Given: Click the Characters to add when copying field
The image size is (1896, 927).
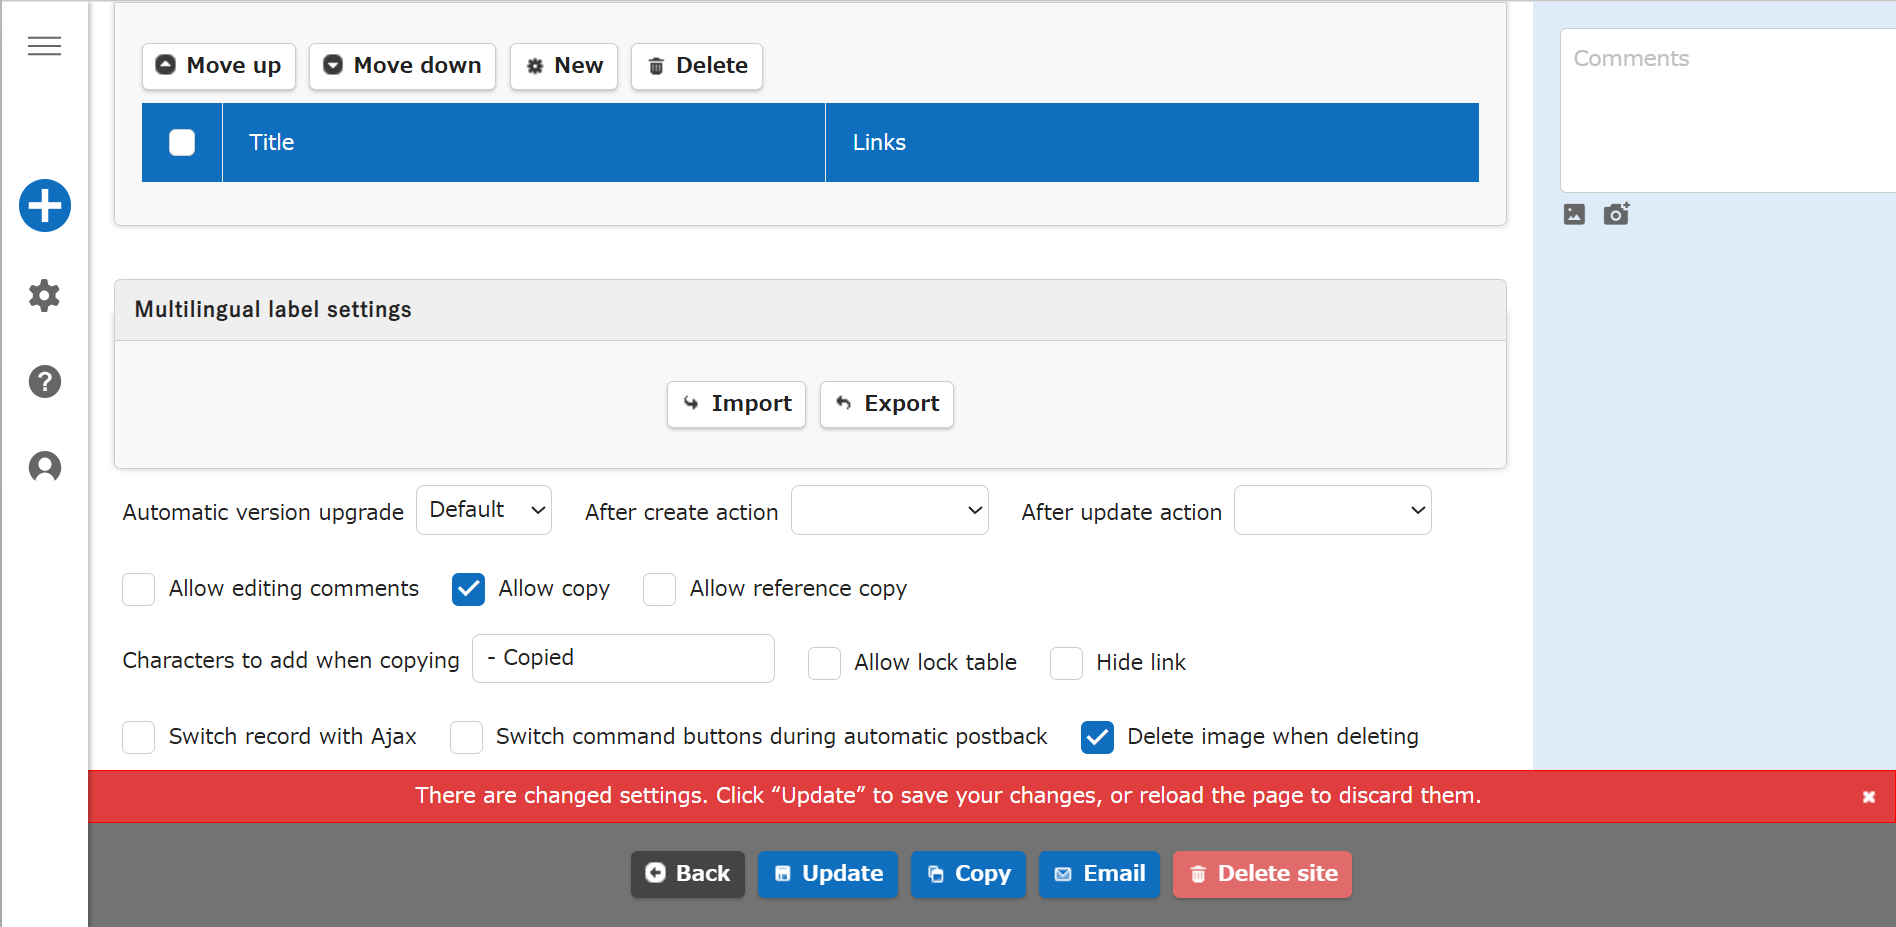Looking at the screenshot, I should click(623, 658).
